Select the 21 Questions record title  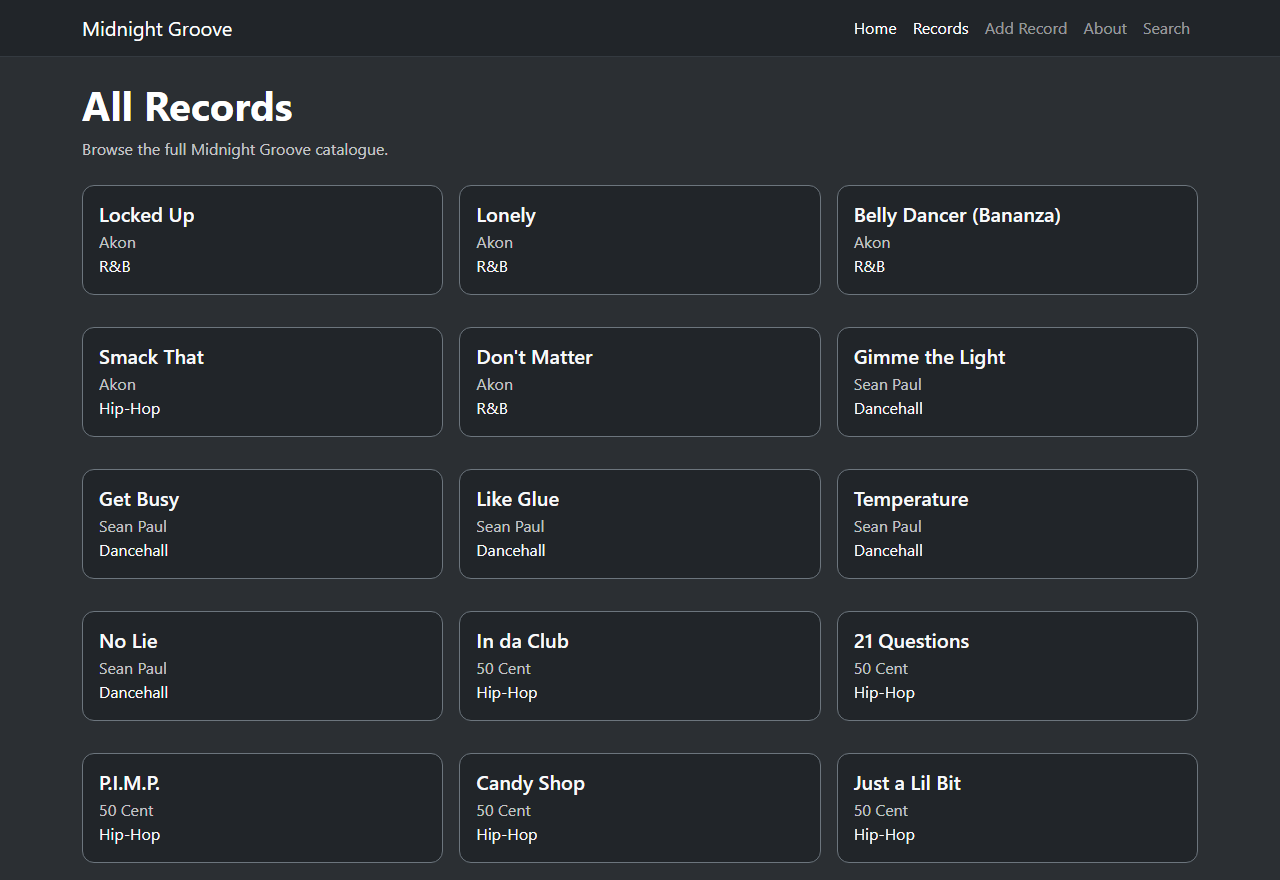[x=911, y=641]
